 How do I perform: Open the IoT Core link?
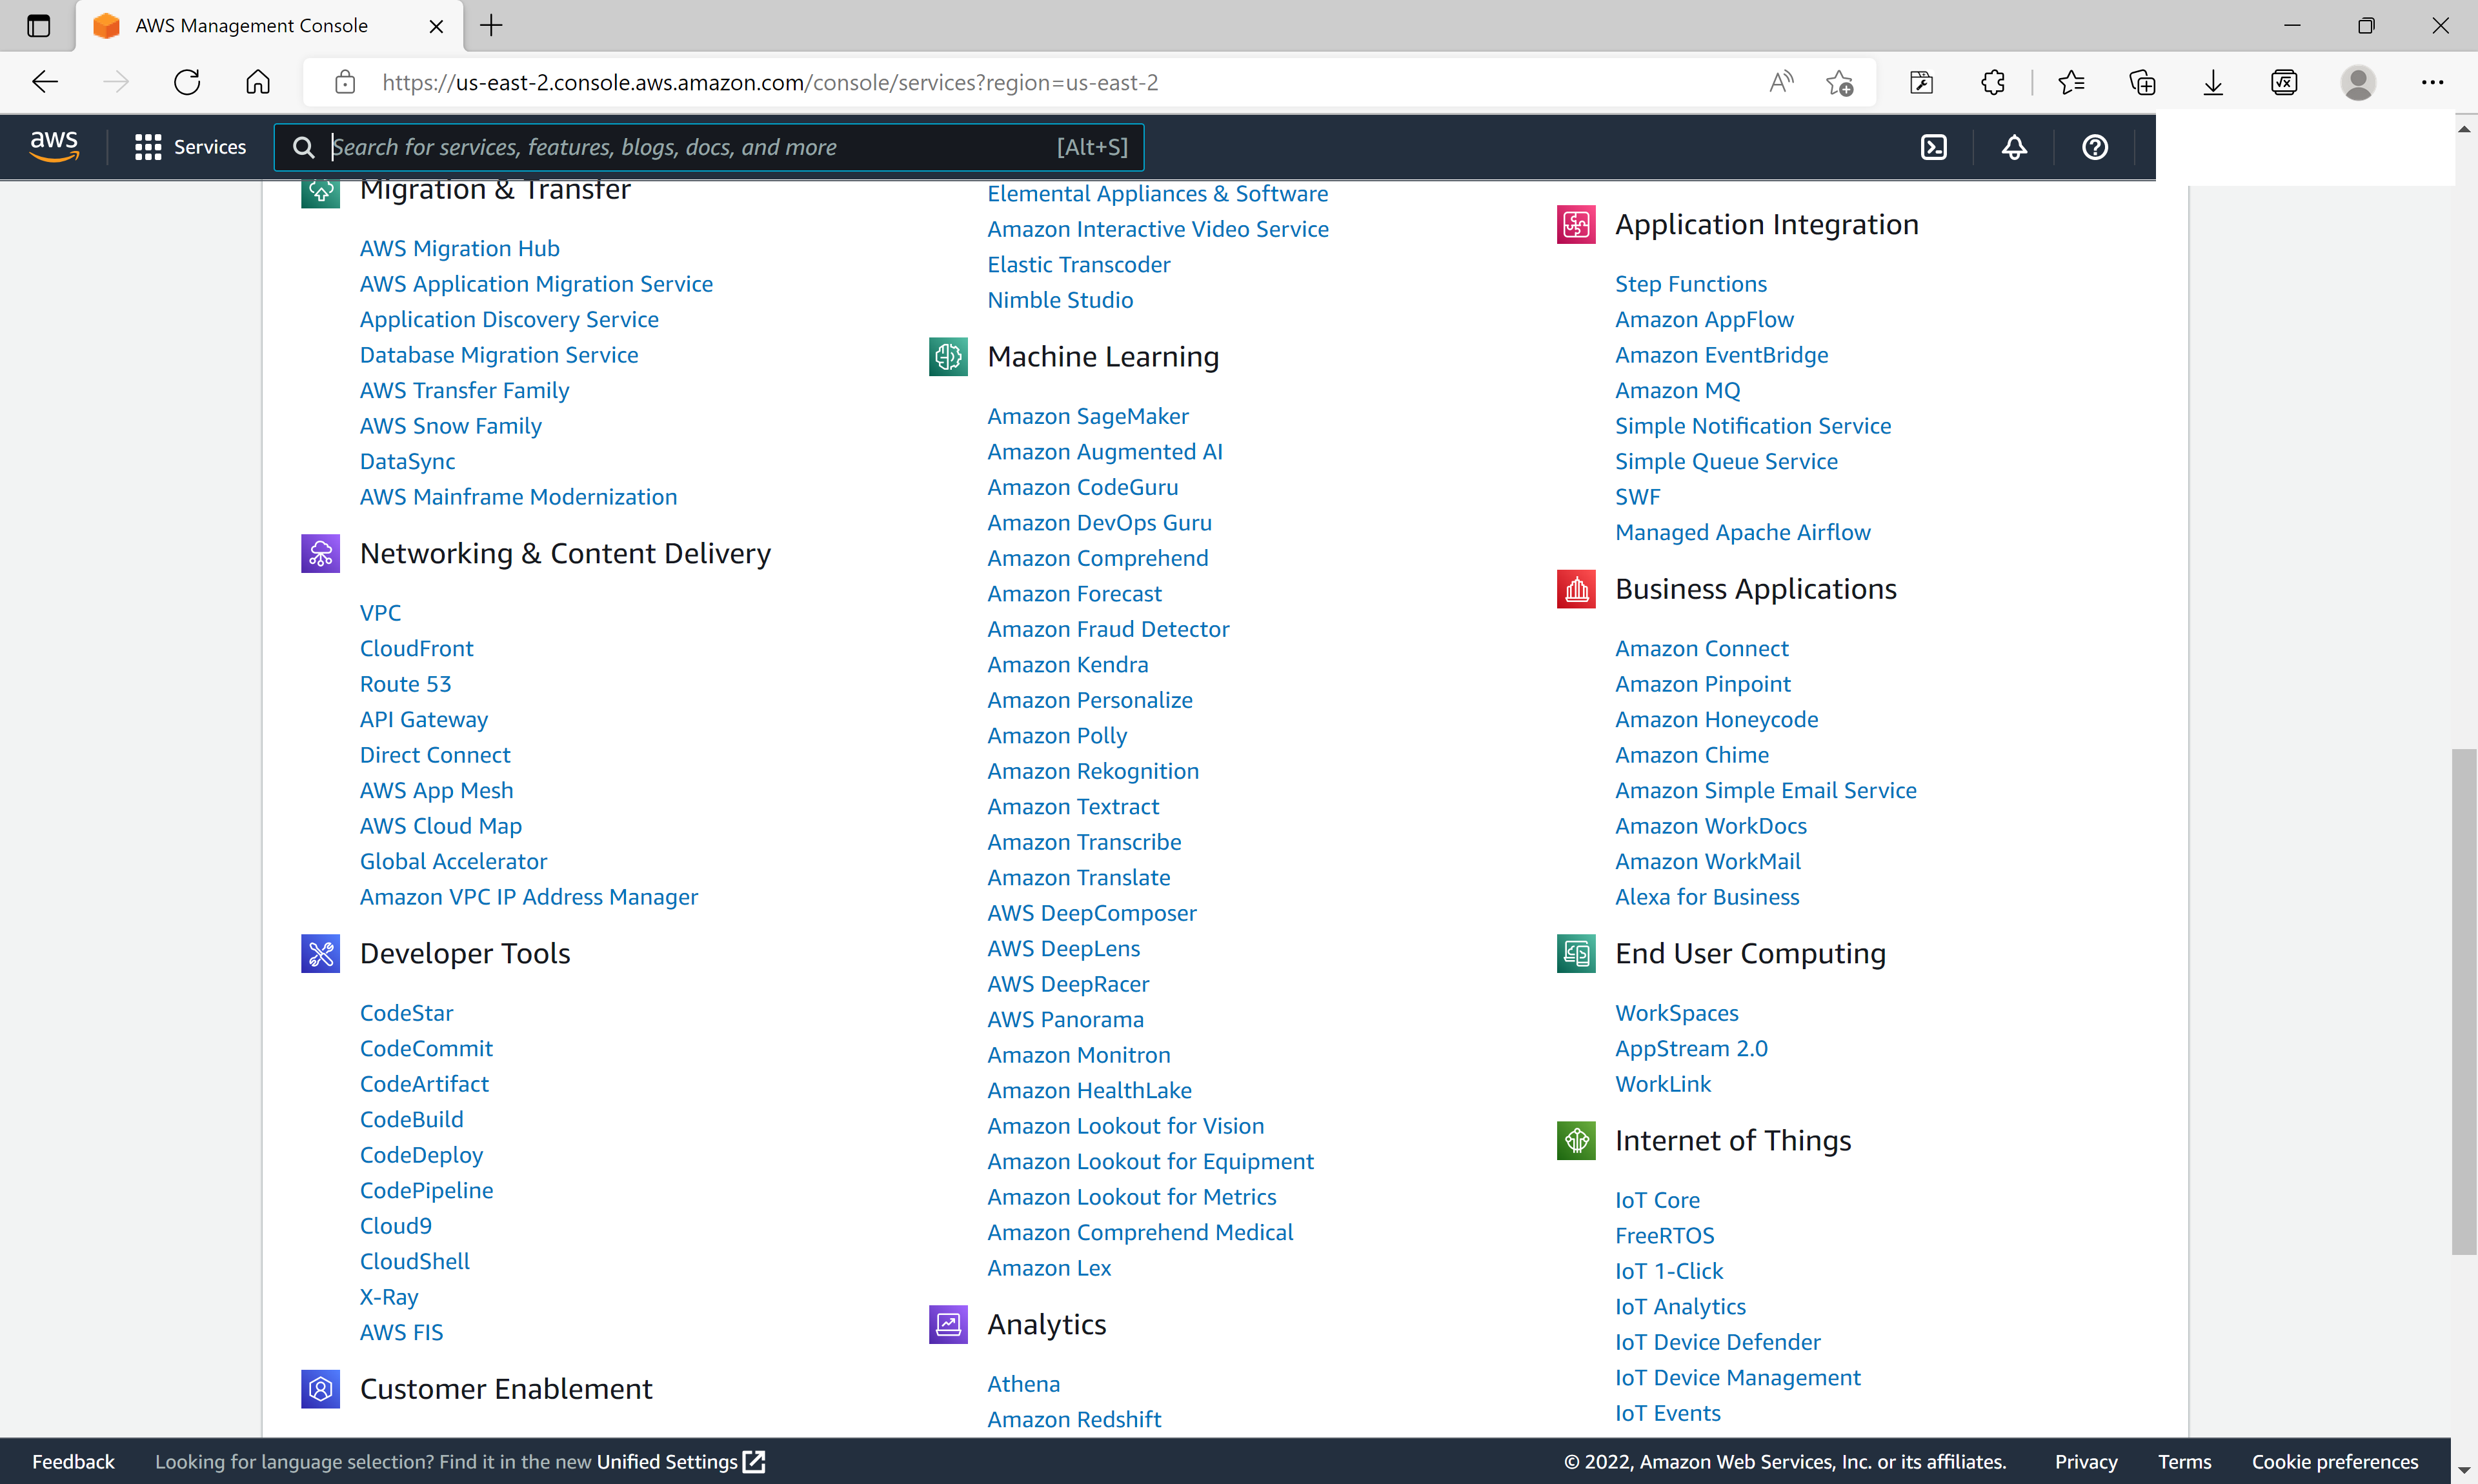coord(1657,1200)
